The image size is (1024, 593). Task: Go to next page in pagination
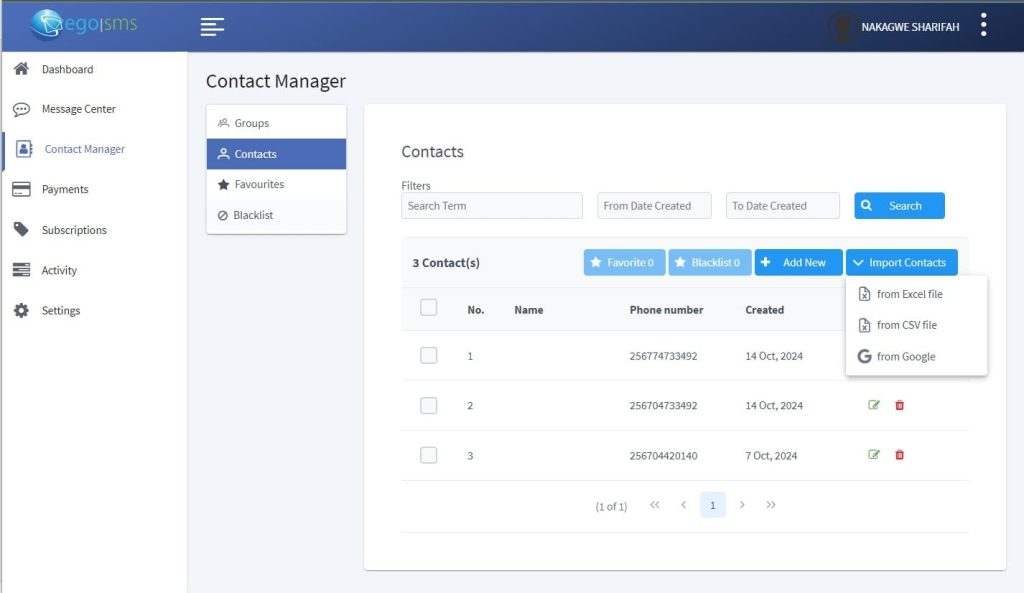(x=742, y=505)
